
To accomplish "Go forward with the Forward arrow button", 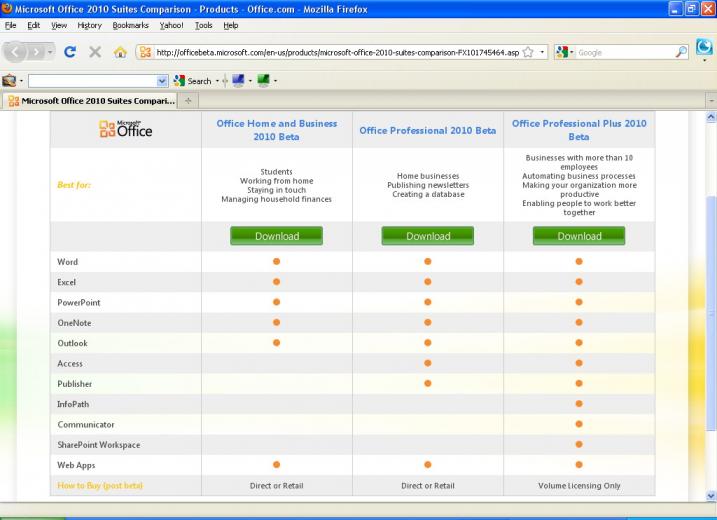I will 37,52.
